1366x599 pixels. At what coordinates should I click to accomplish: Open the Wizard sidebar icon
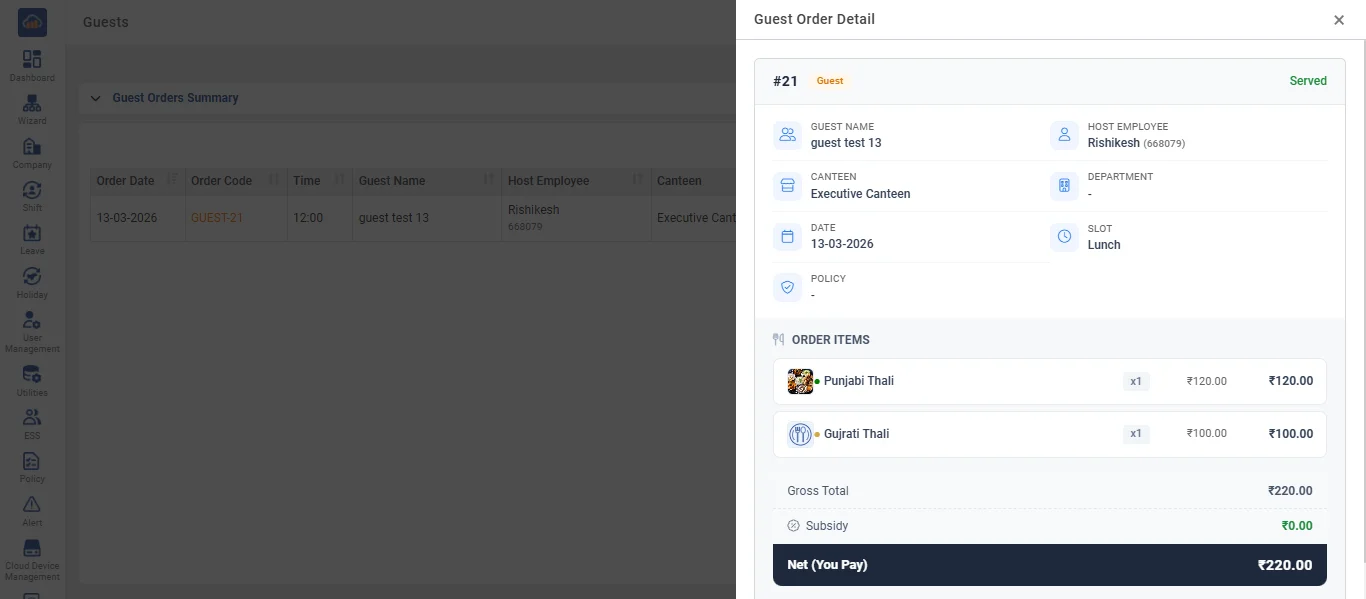tap(32, 109)
